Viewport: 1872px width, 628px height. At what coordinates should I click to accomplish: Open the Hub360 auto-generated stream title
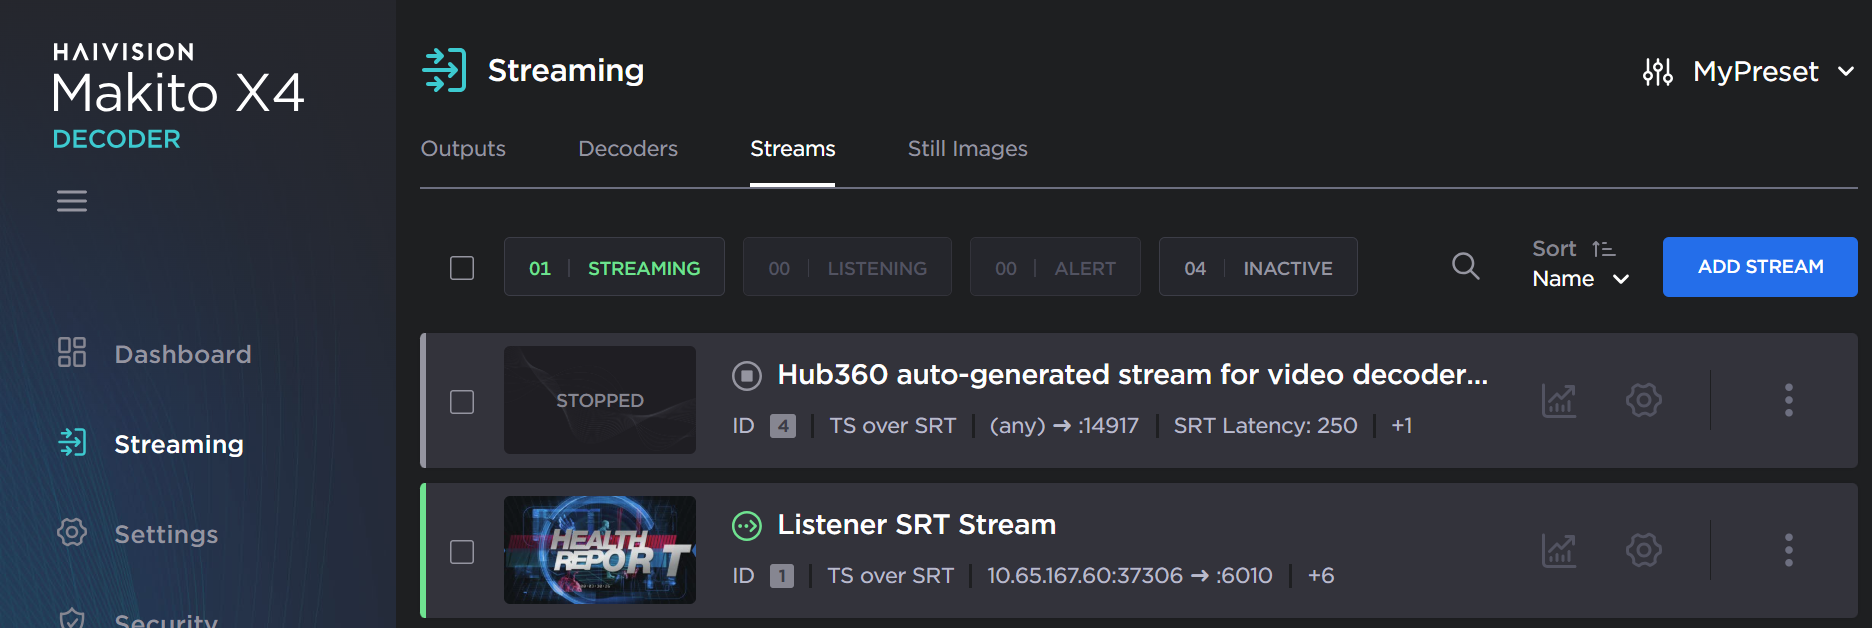coord(1133,374)
